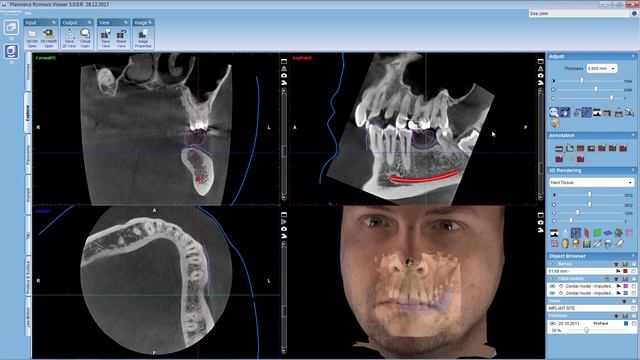Image resolution: width=640 pixels, height=360 pixels.
Task: Check the box for second Dental model row
Action: coord(633,293)
